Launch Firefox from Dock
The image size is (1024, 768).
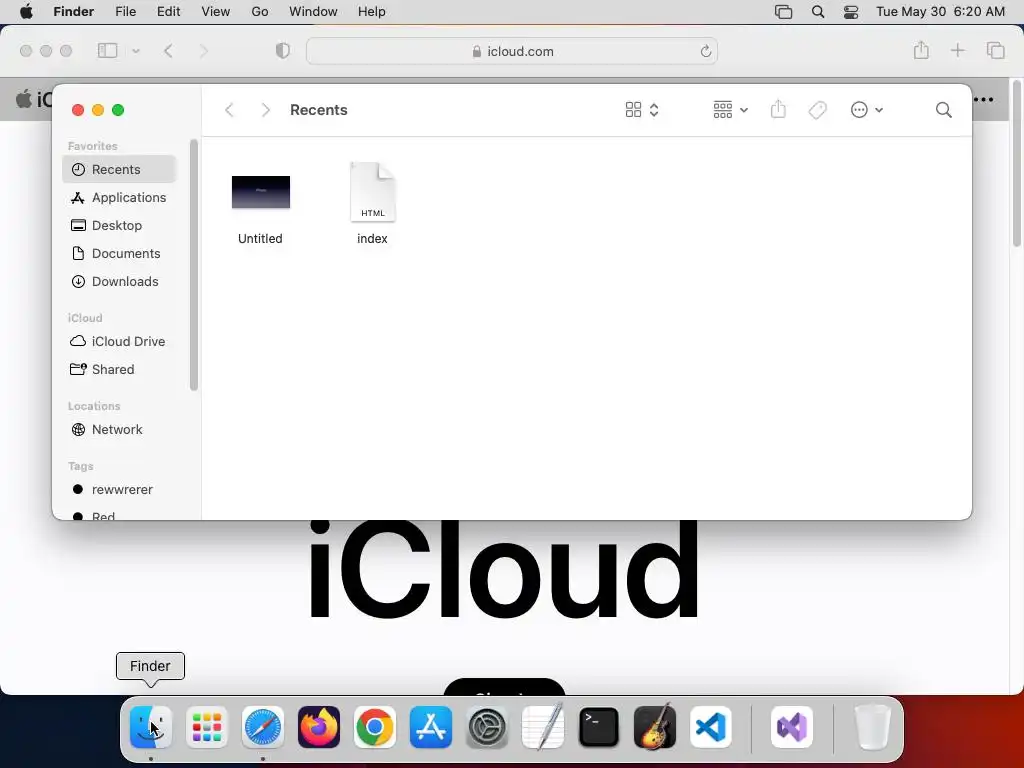coord(319,727)
